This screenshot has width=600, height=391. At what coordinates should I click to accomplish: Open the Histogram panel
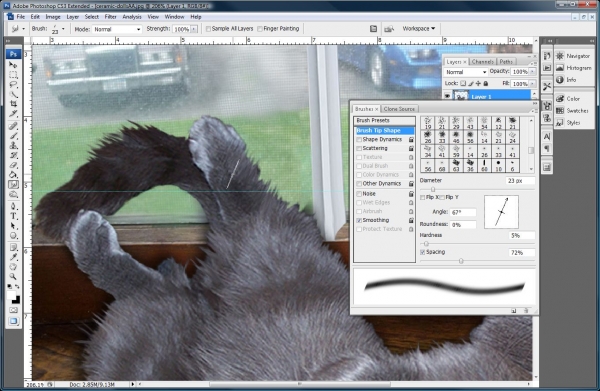[x=574, y=68]
